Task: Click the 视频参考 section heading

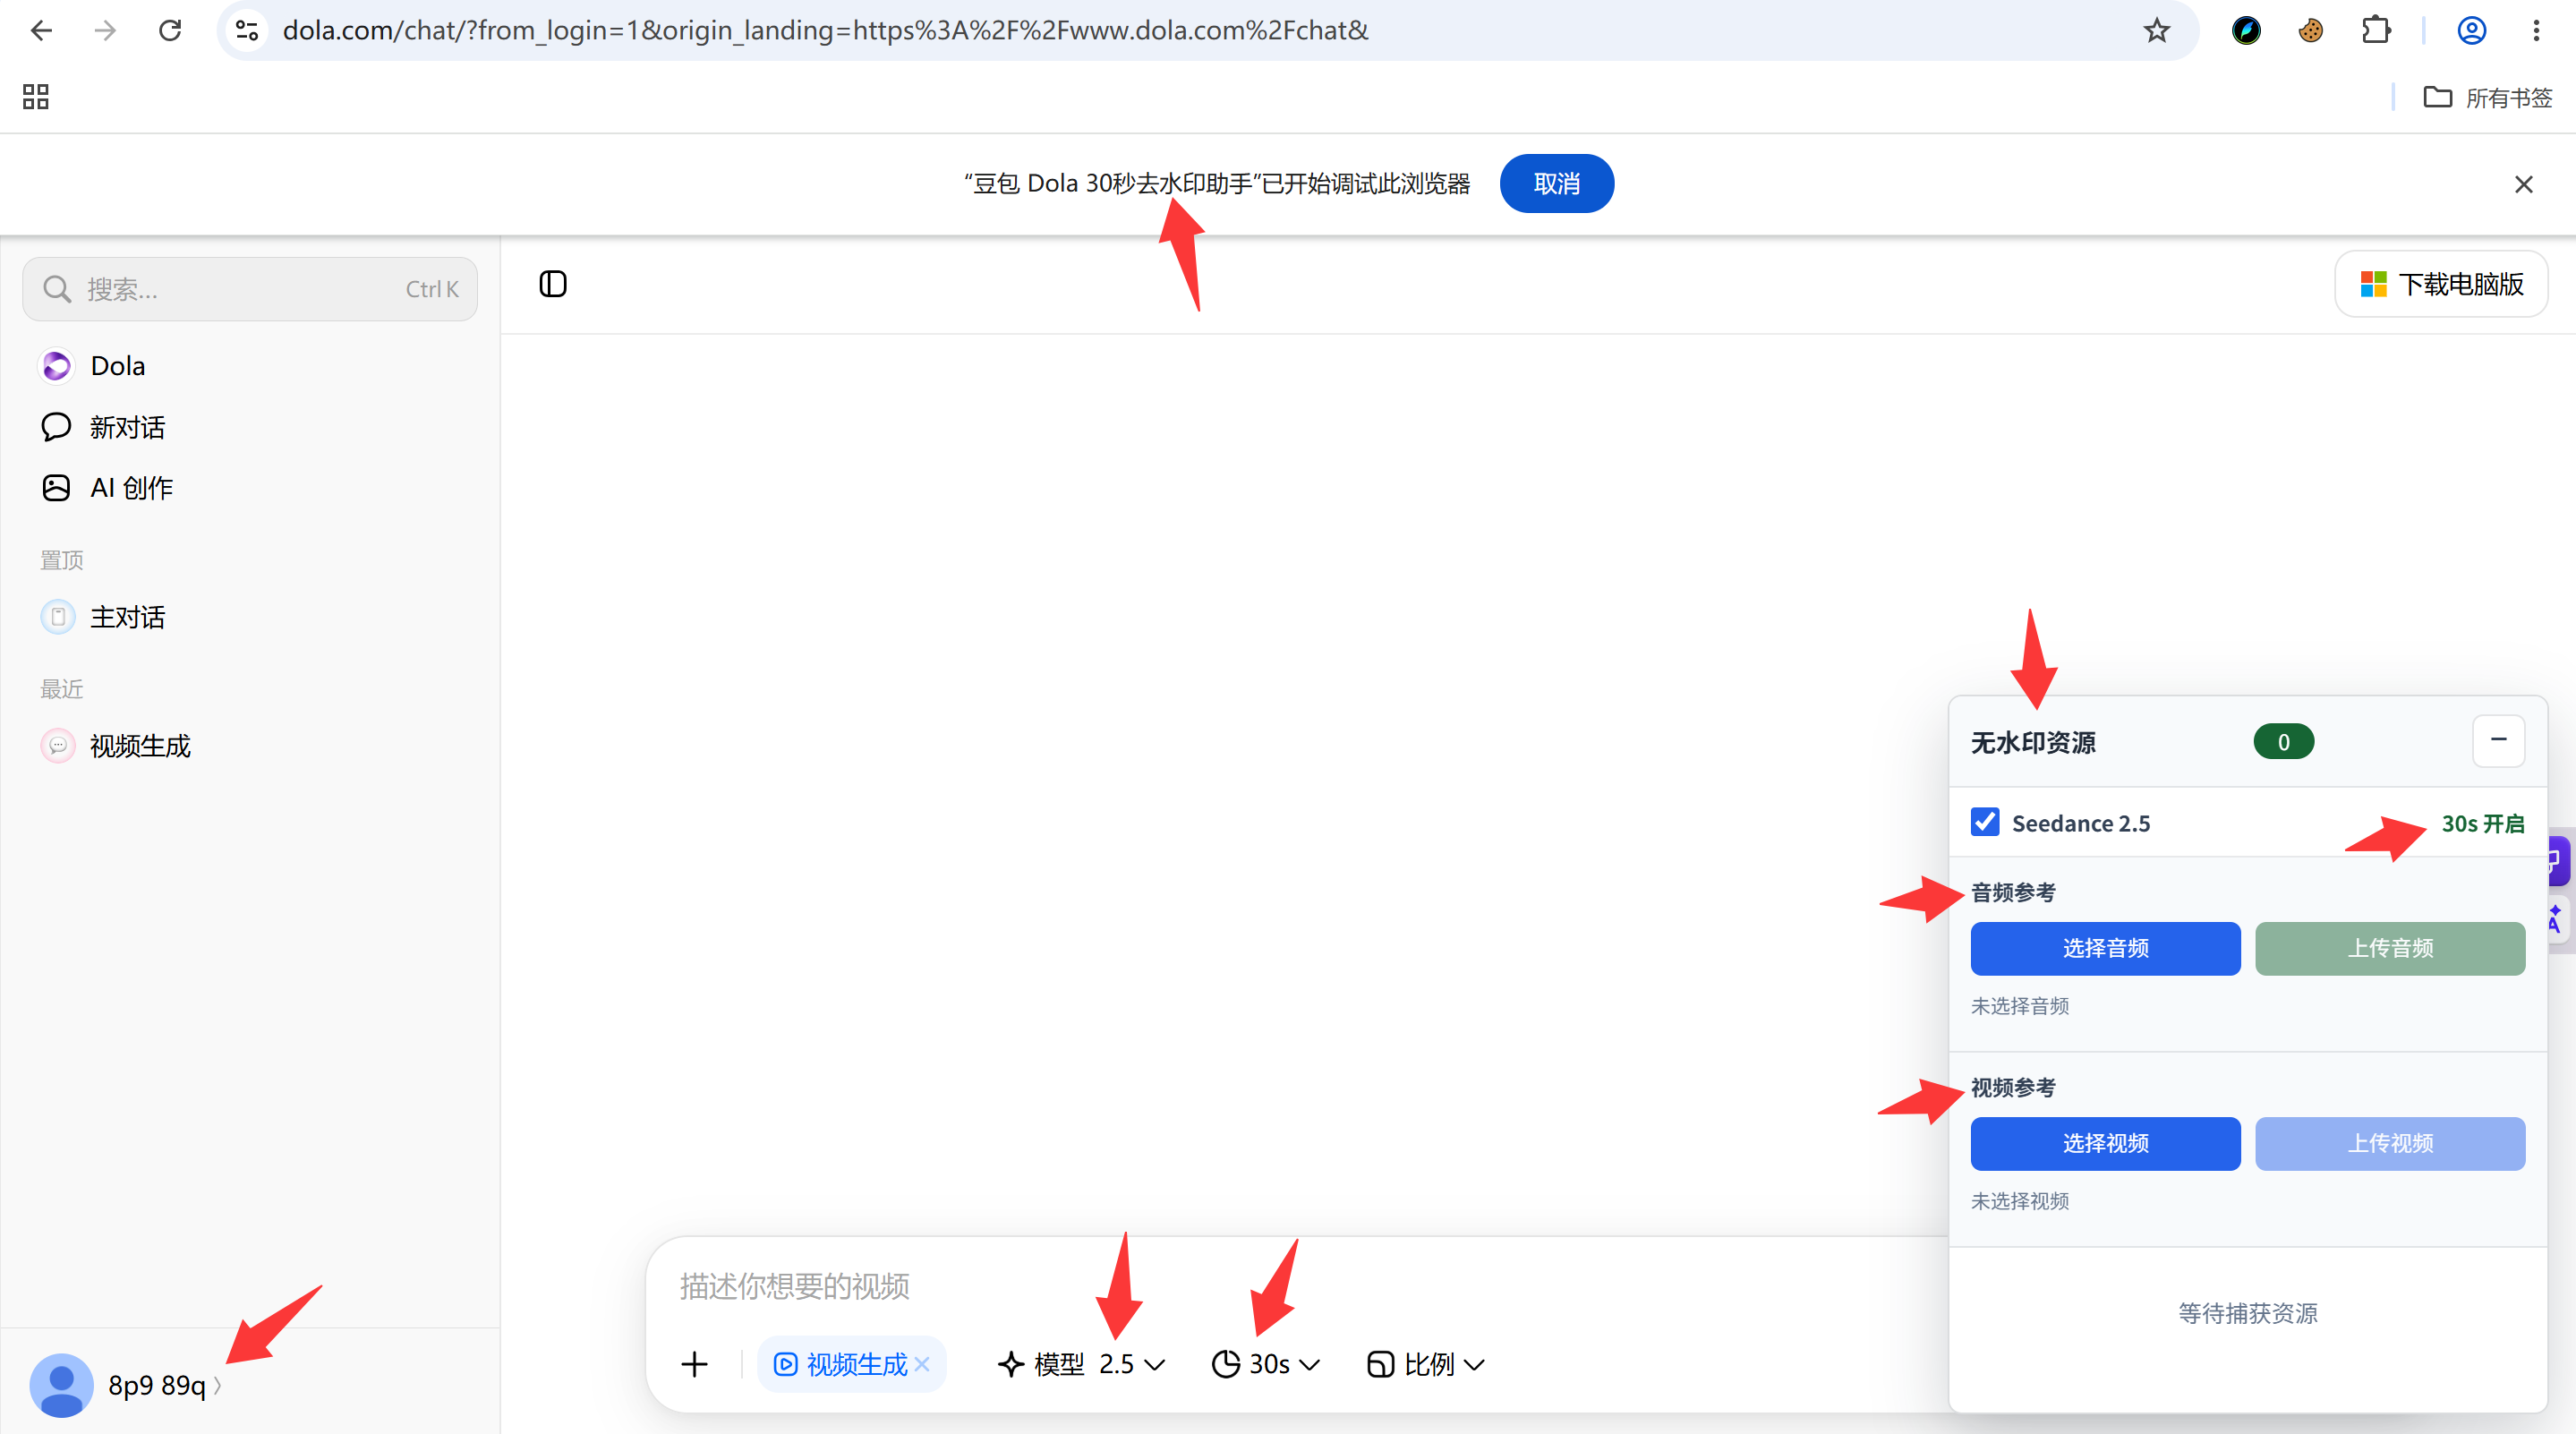Action: [x=2013, y=1087]
